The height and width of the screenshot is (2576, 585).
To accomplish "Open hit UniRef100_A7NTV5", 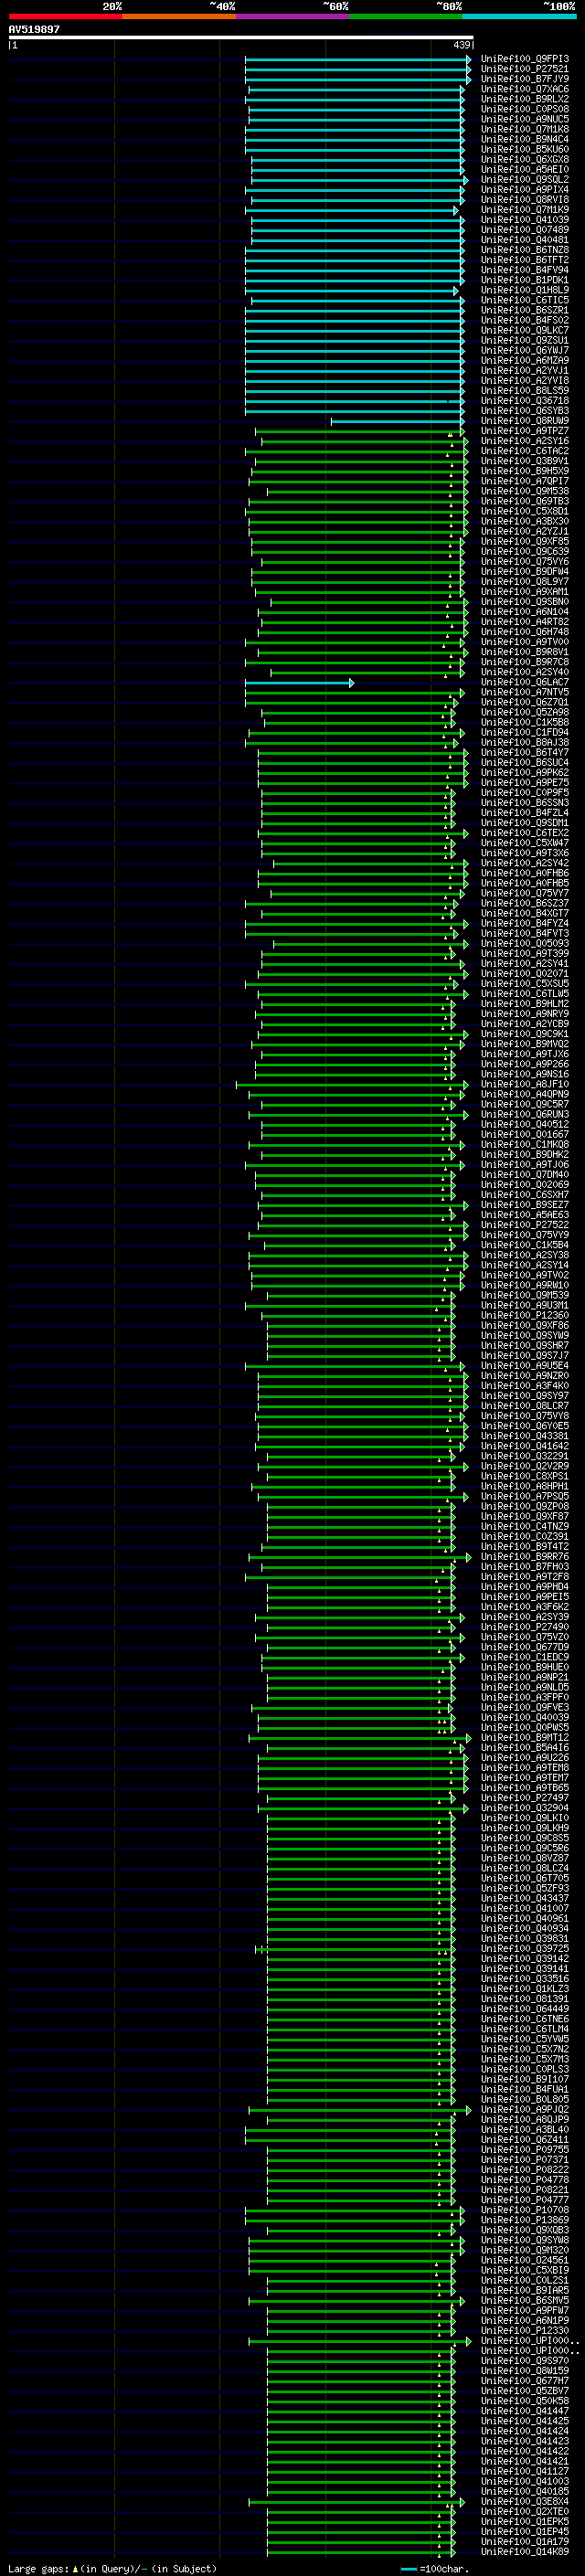I will coord(524,692).
